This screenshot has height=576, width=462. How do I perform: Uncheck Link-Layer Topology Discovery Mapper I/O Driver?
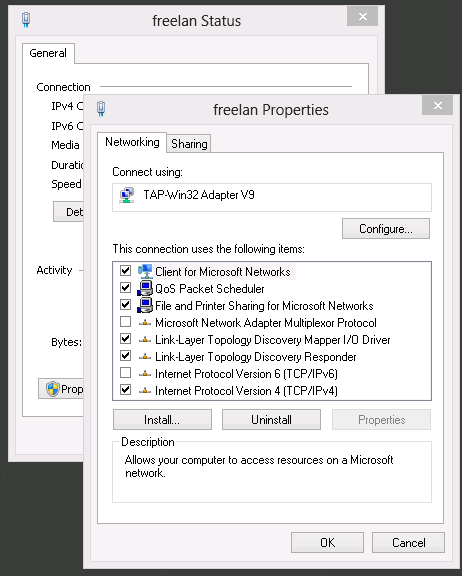126,339
